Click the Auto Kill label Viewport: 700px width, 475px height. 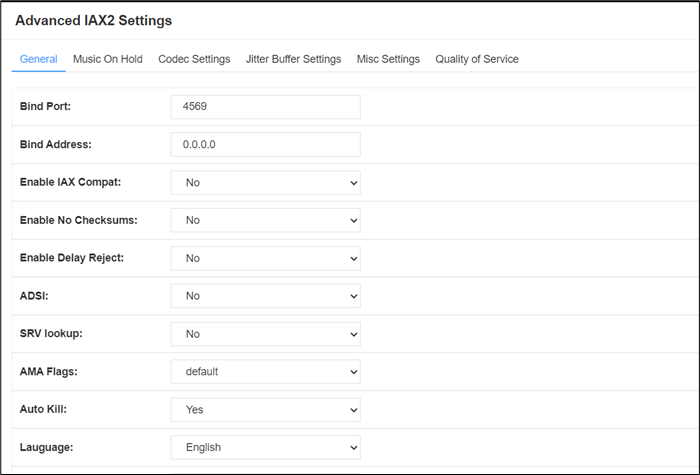click(43, 409)
